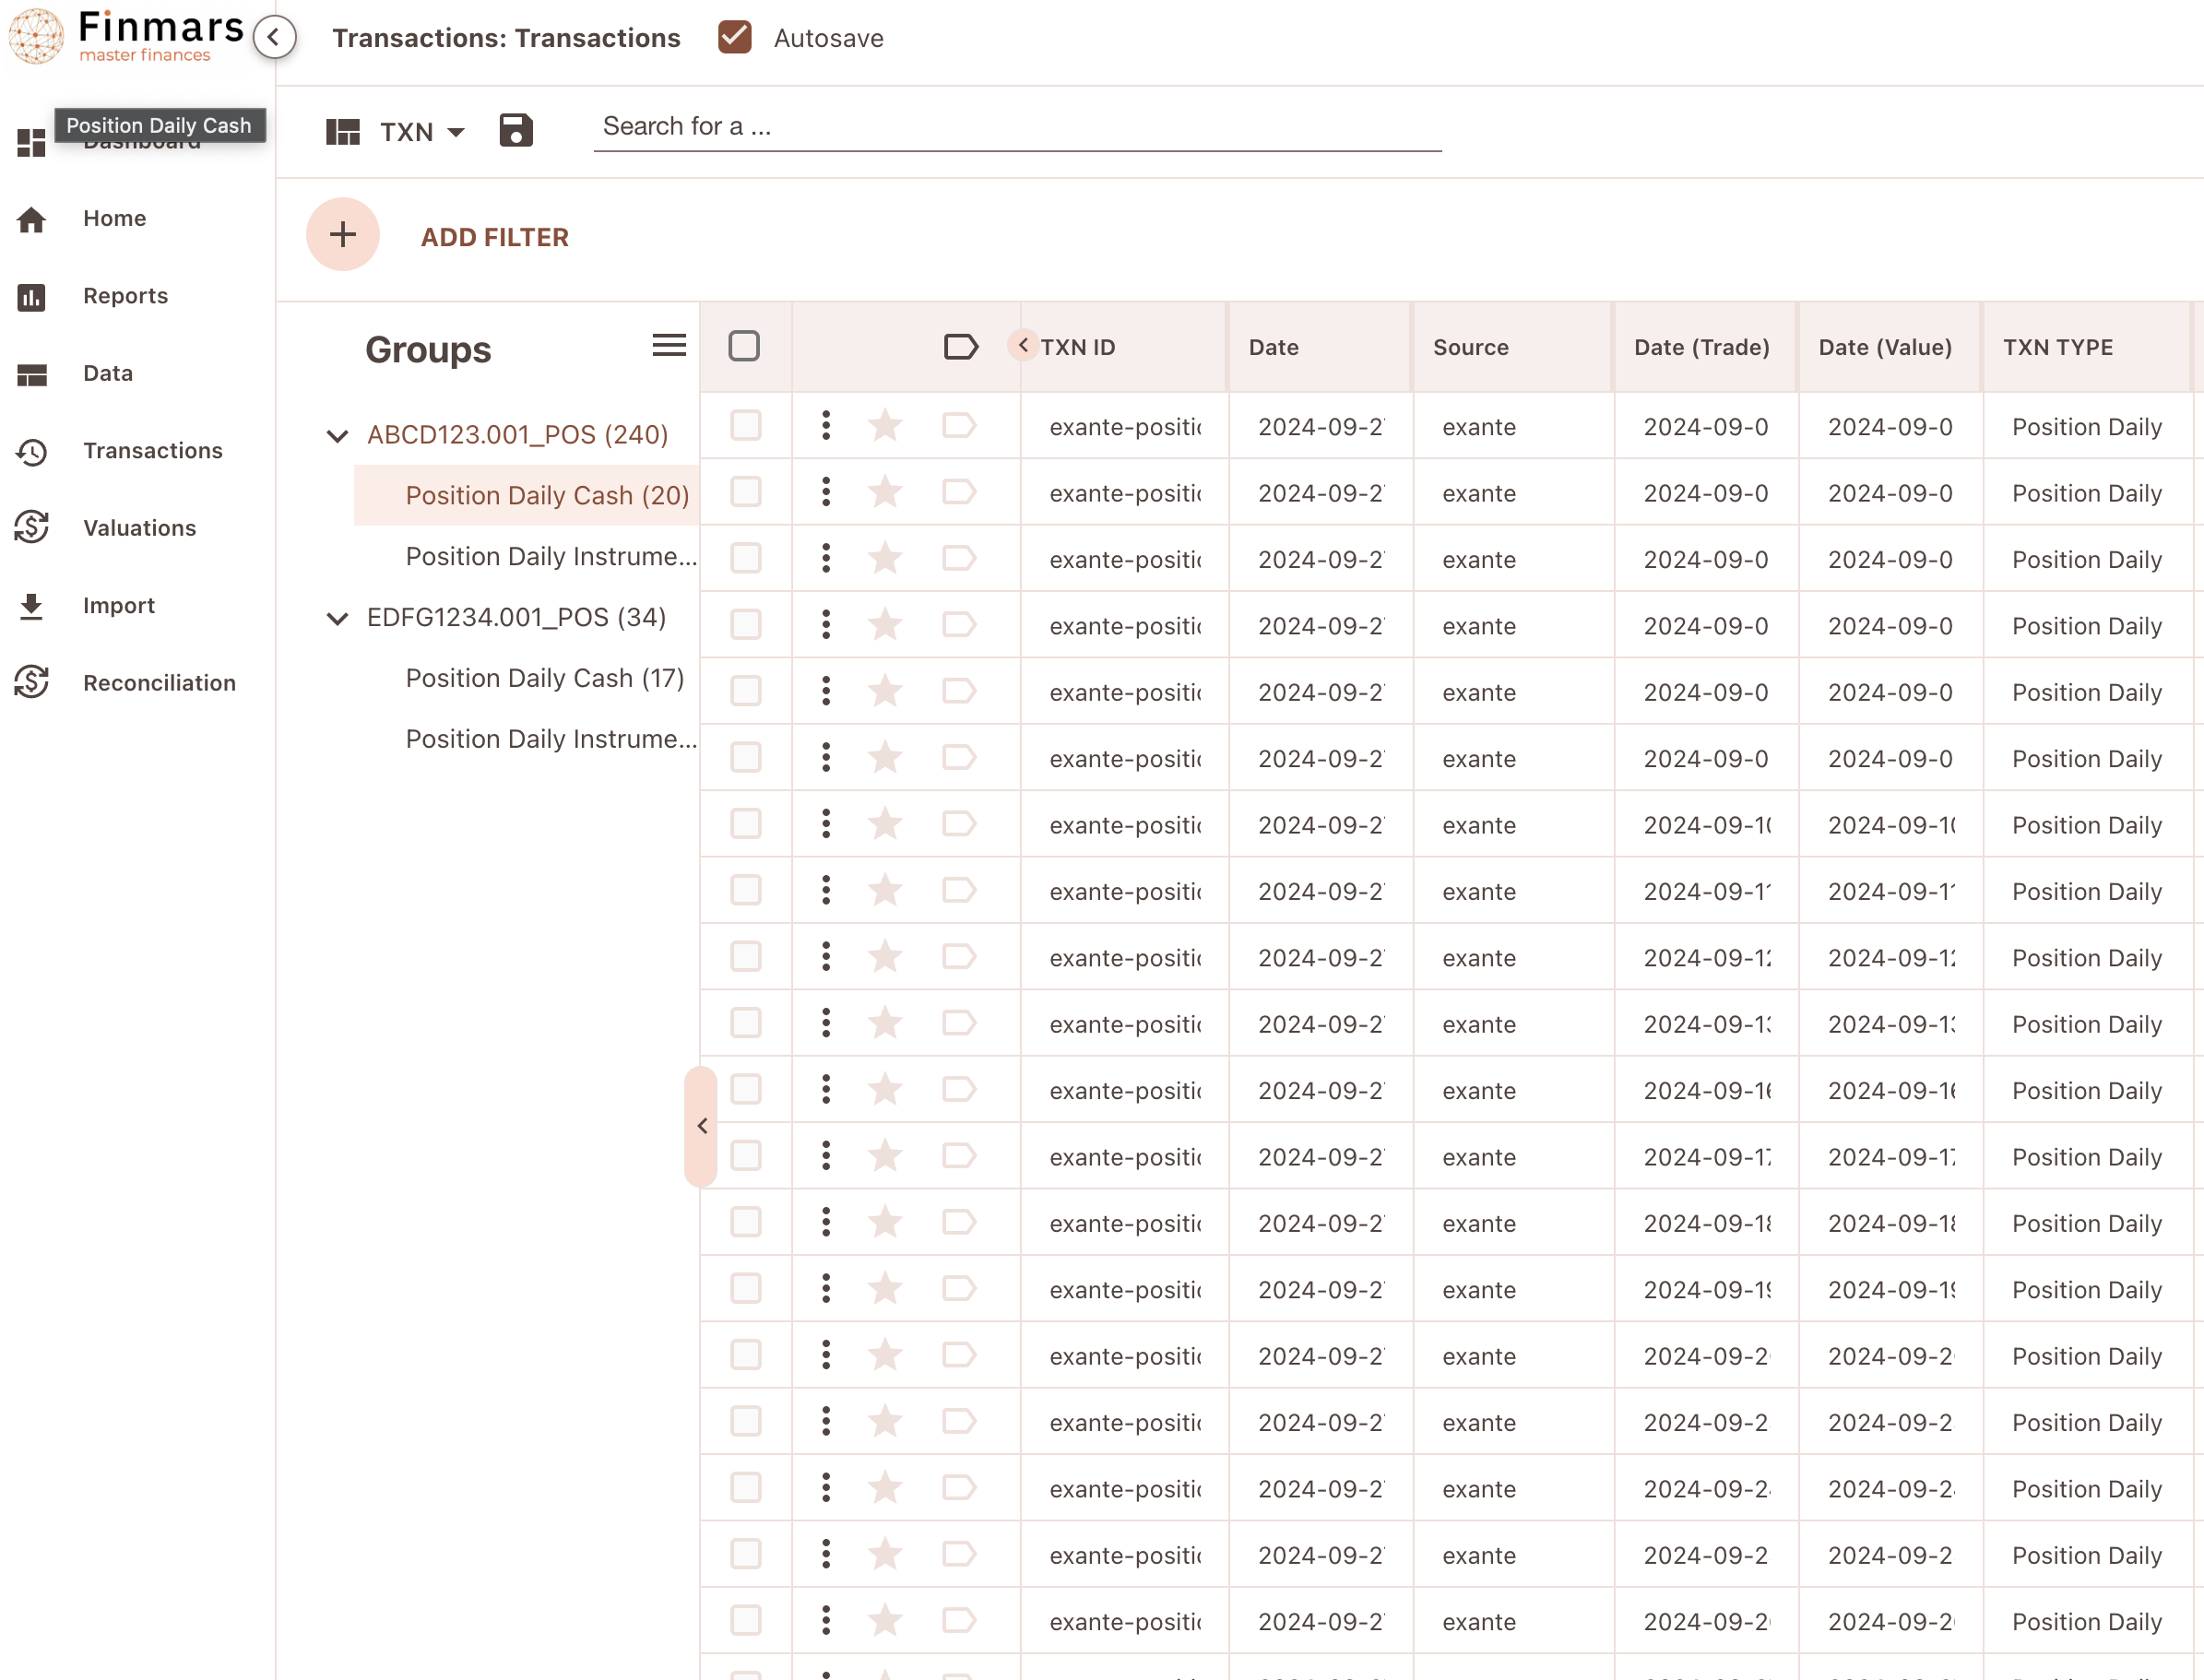Toggle the Autosave checkbox
This screenshot has height=1680, width=2204.
coord(735,37)
